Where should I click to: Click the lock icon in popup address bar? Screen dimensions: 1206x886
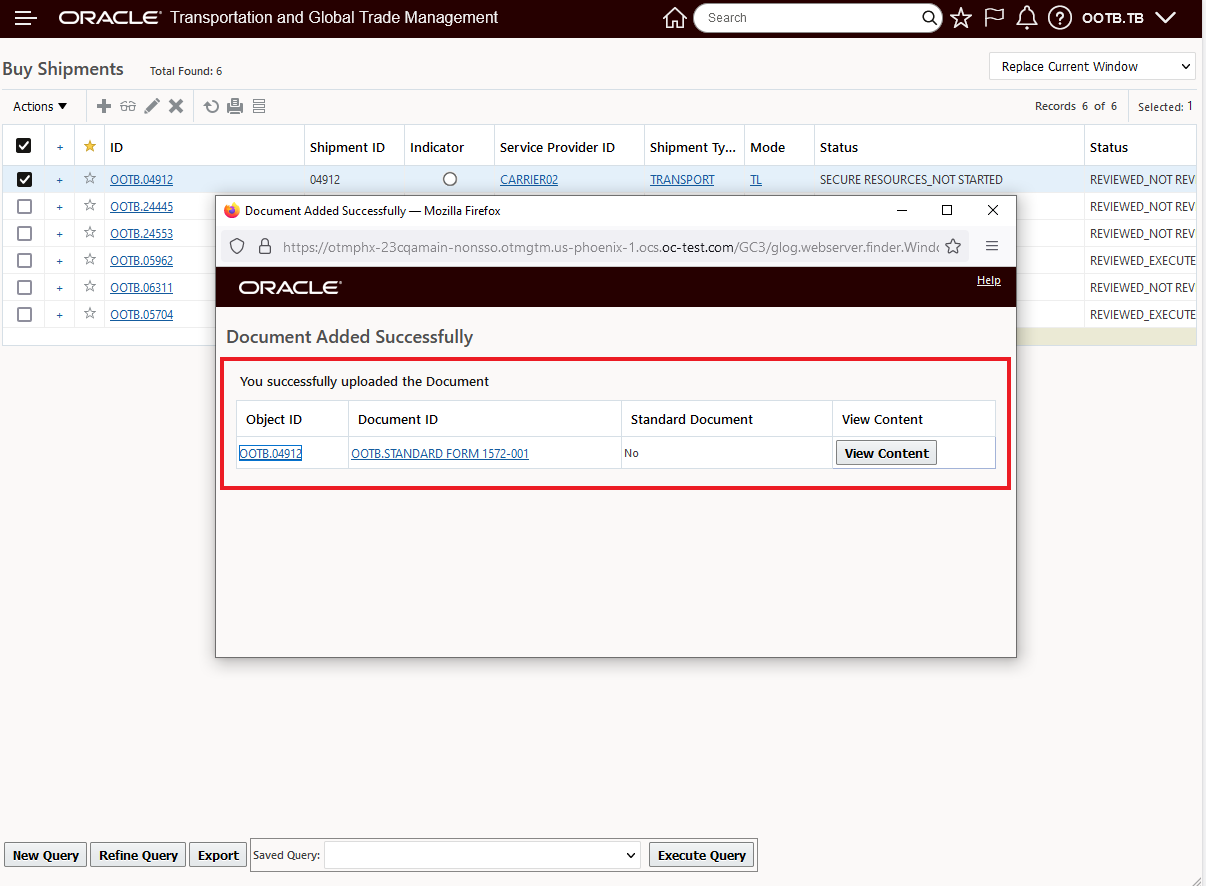[x=265, y=246]
